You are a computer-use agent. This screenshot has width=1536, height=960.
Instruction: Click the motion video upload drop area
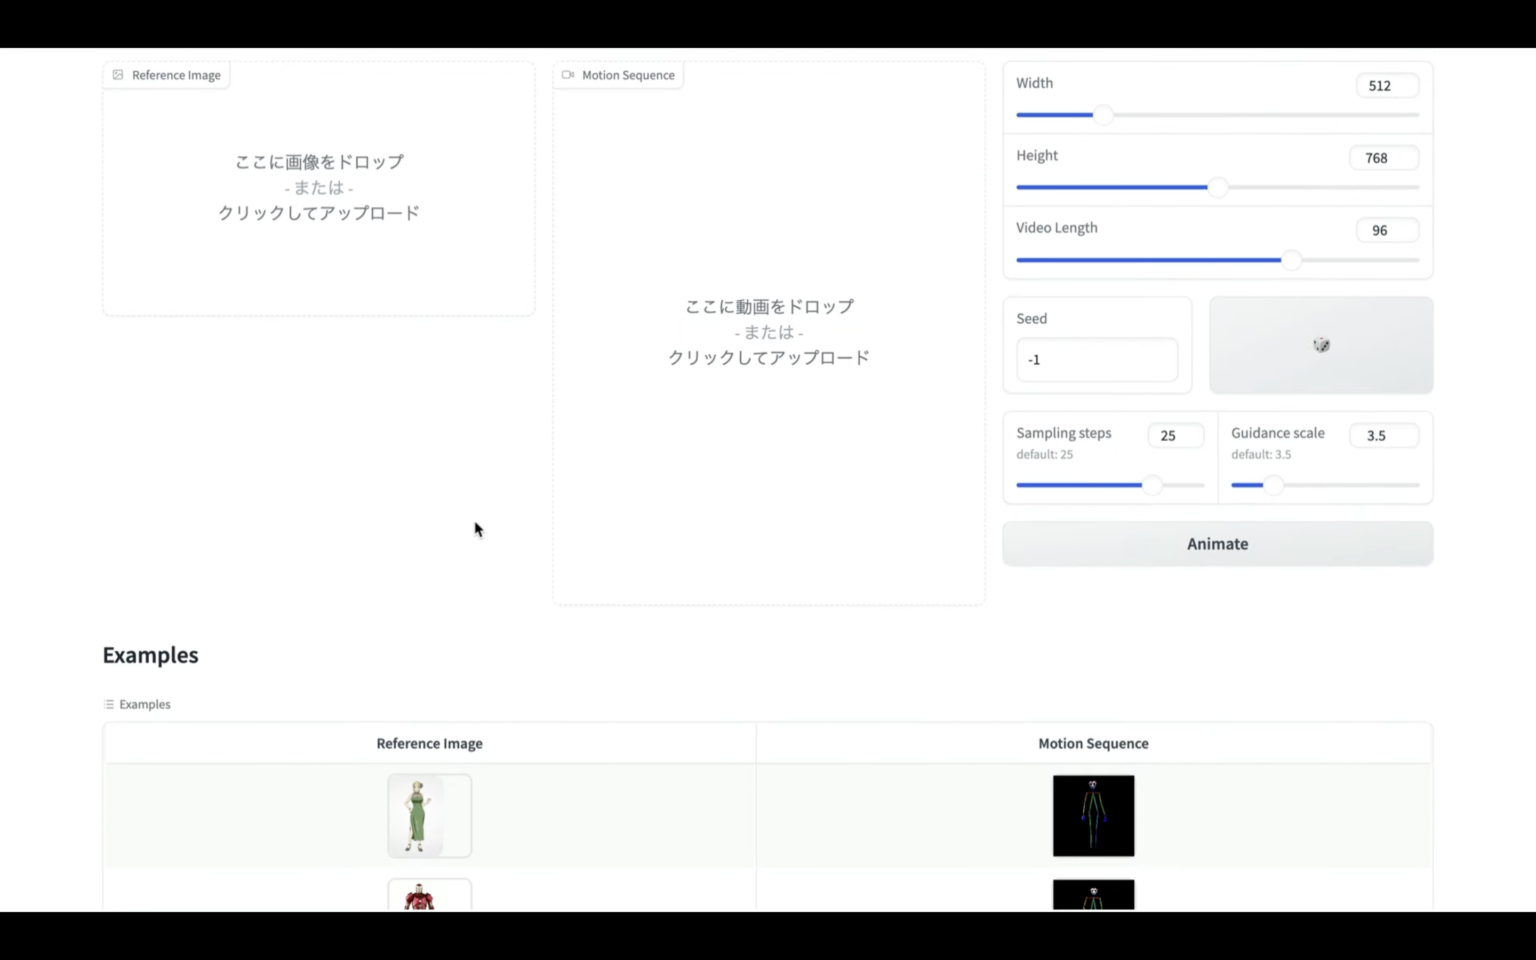768,332
